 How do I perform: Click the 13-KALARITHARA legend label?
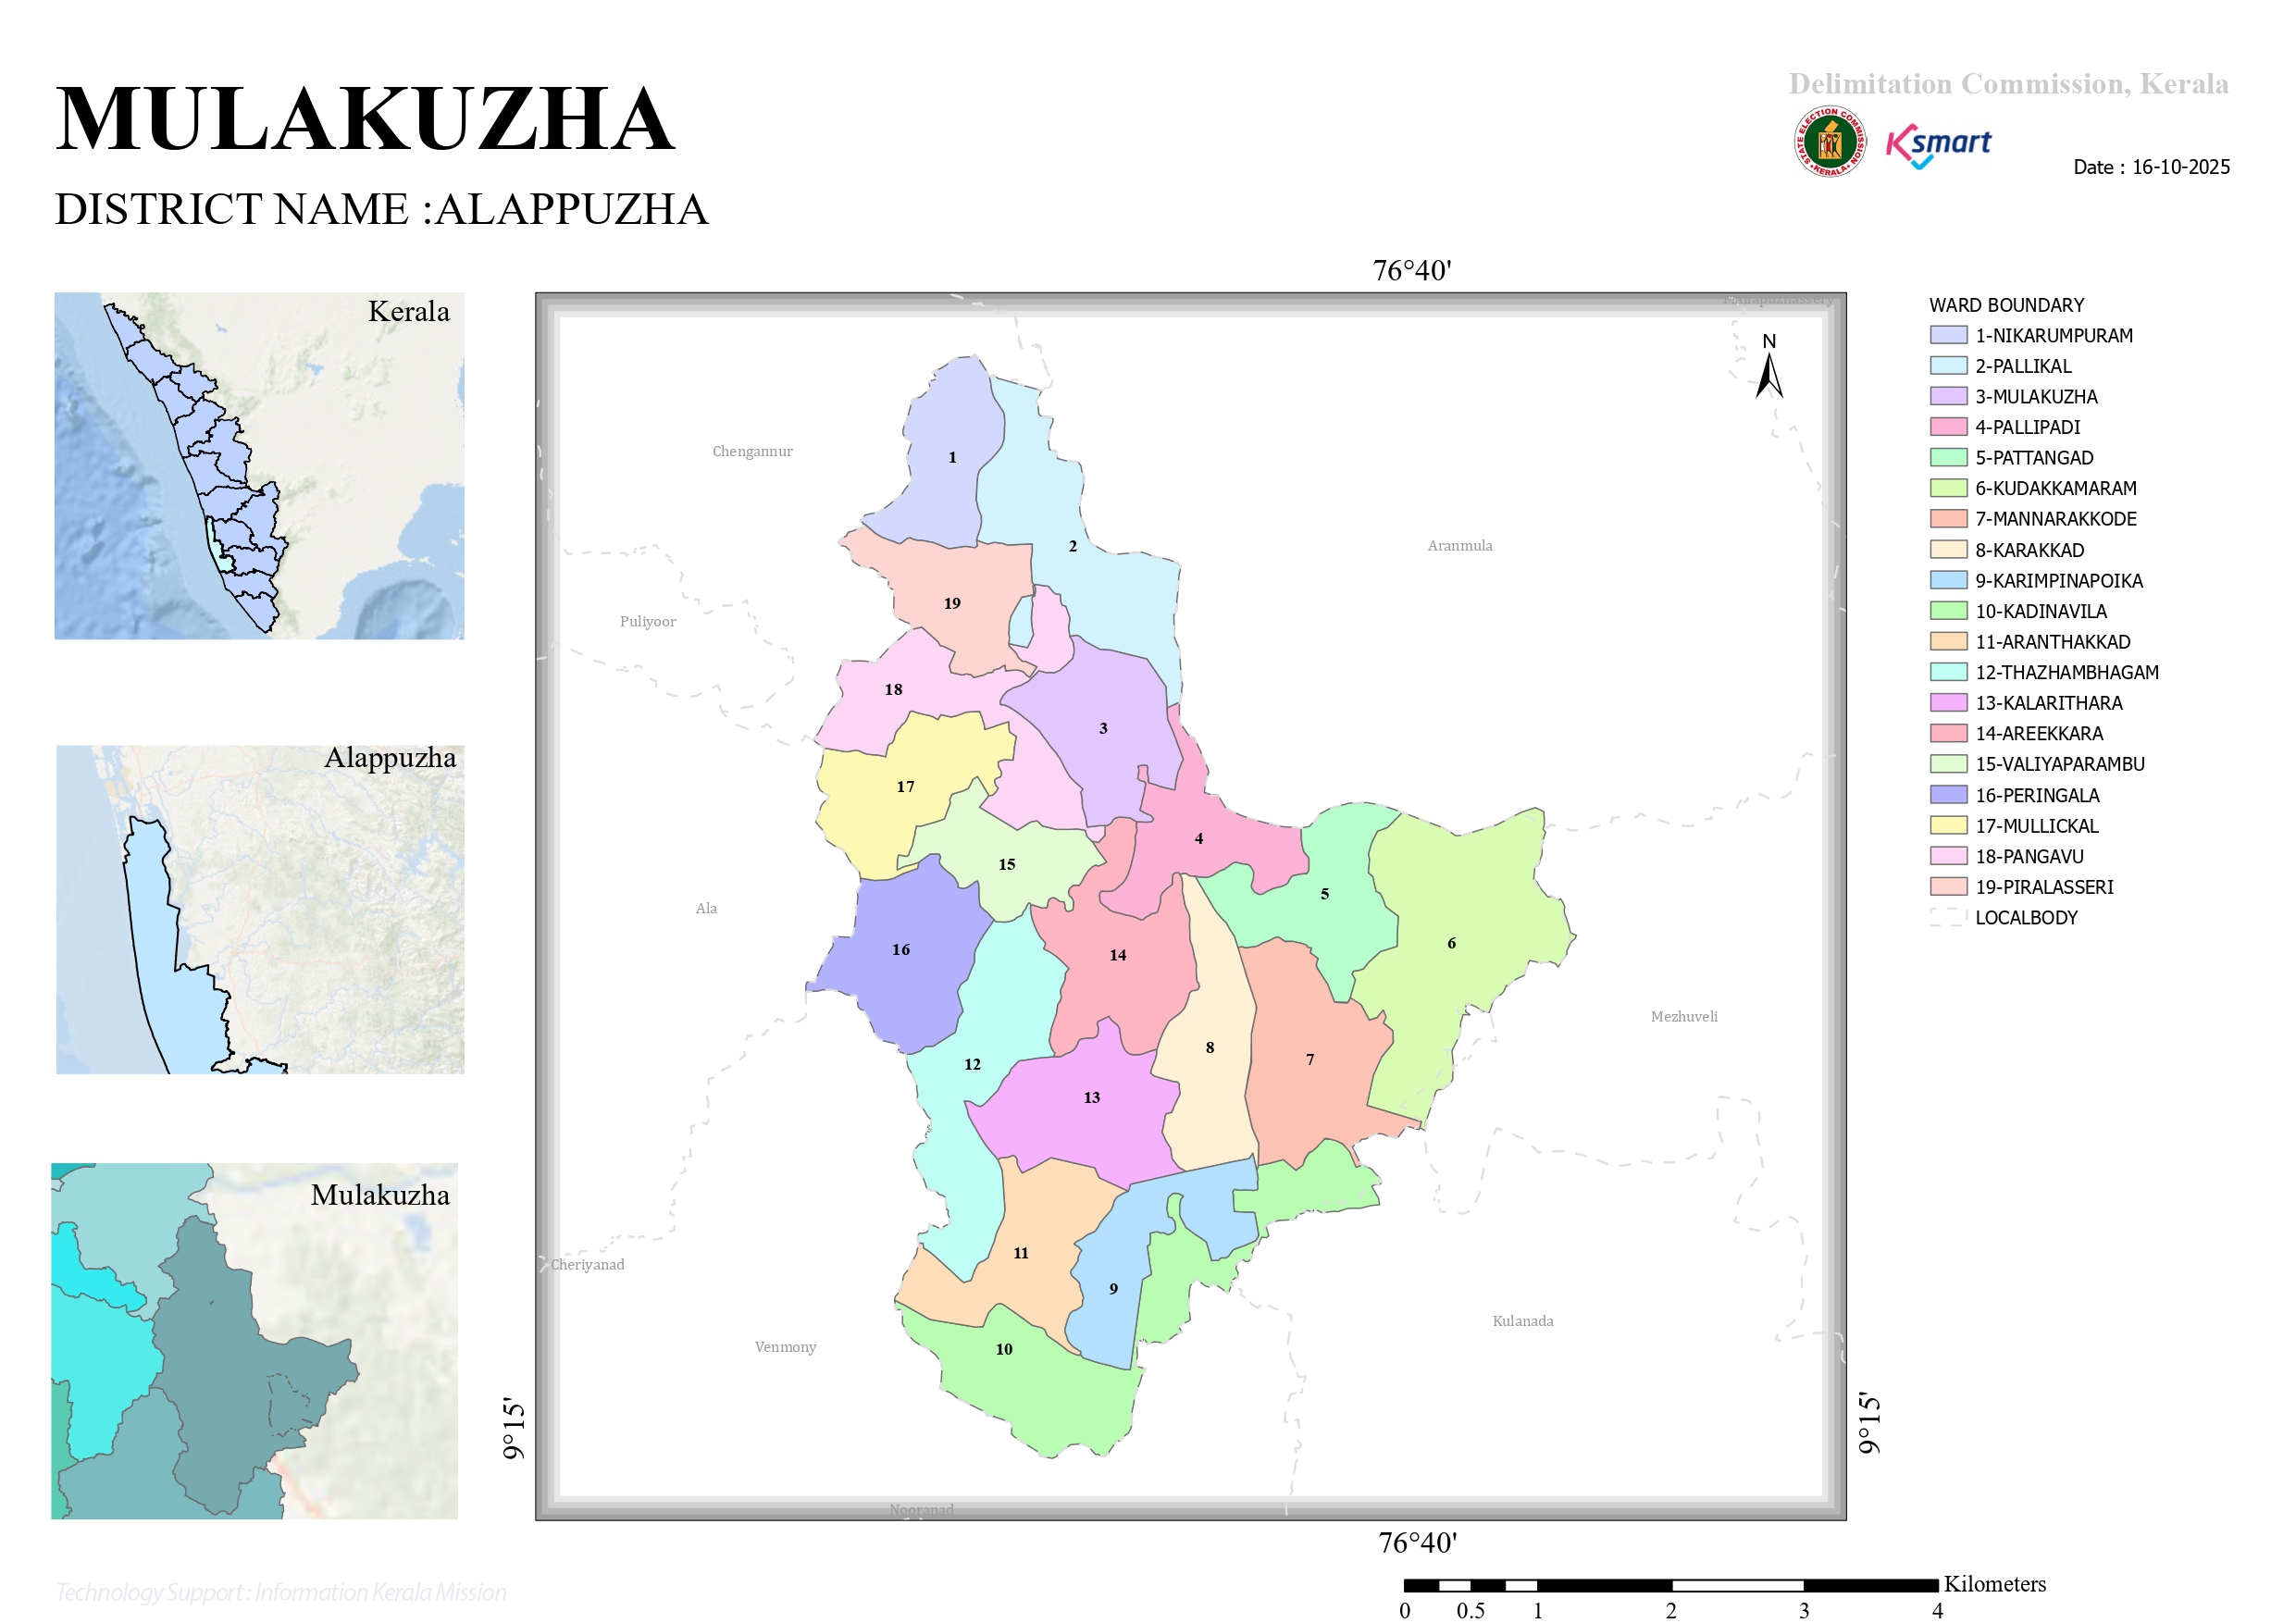click(x=2048, y=703)
